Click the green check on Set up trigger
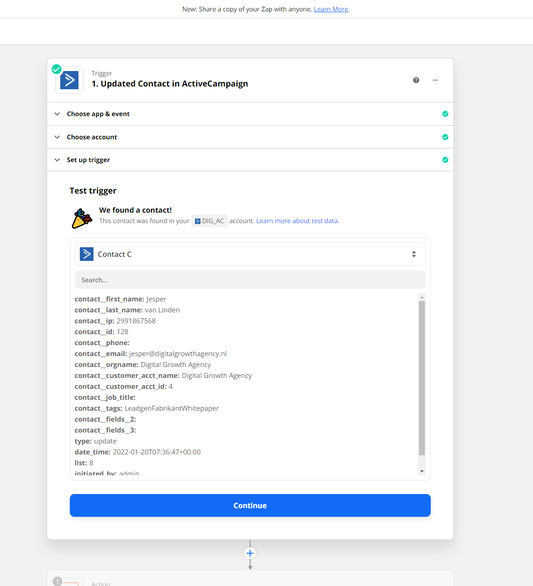Image resolution: width=533 pixels, height=586 pixels. click(x=445, y=160)
